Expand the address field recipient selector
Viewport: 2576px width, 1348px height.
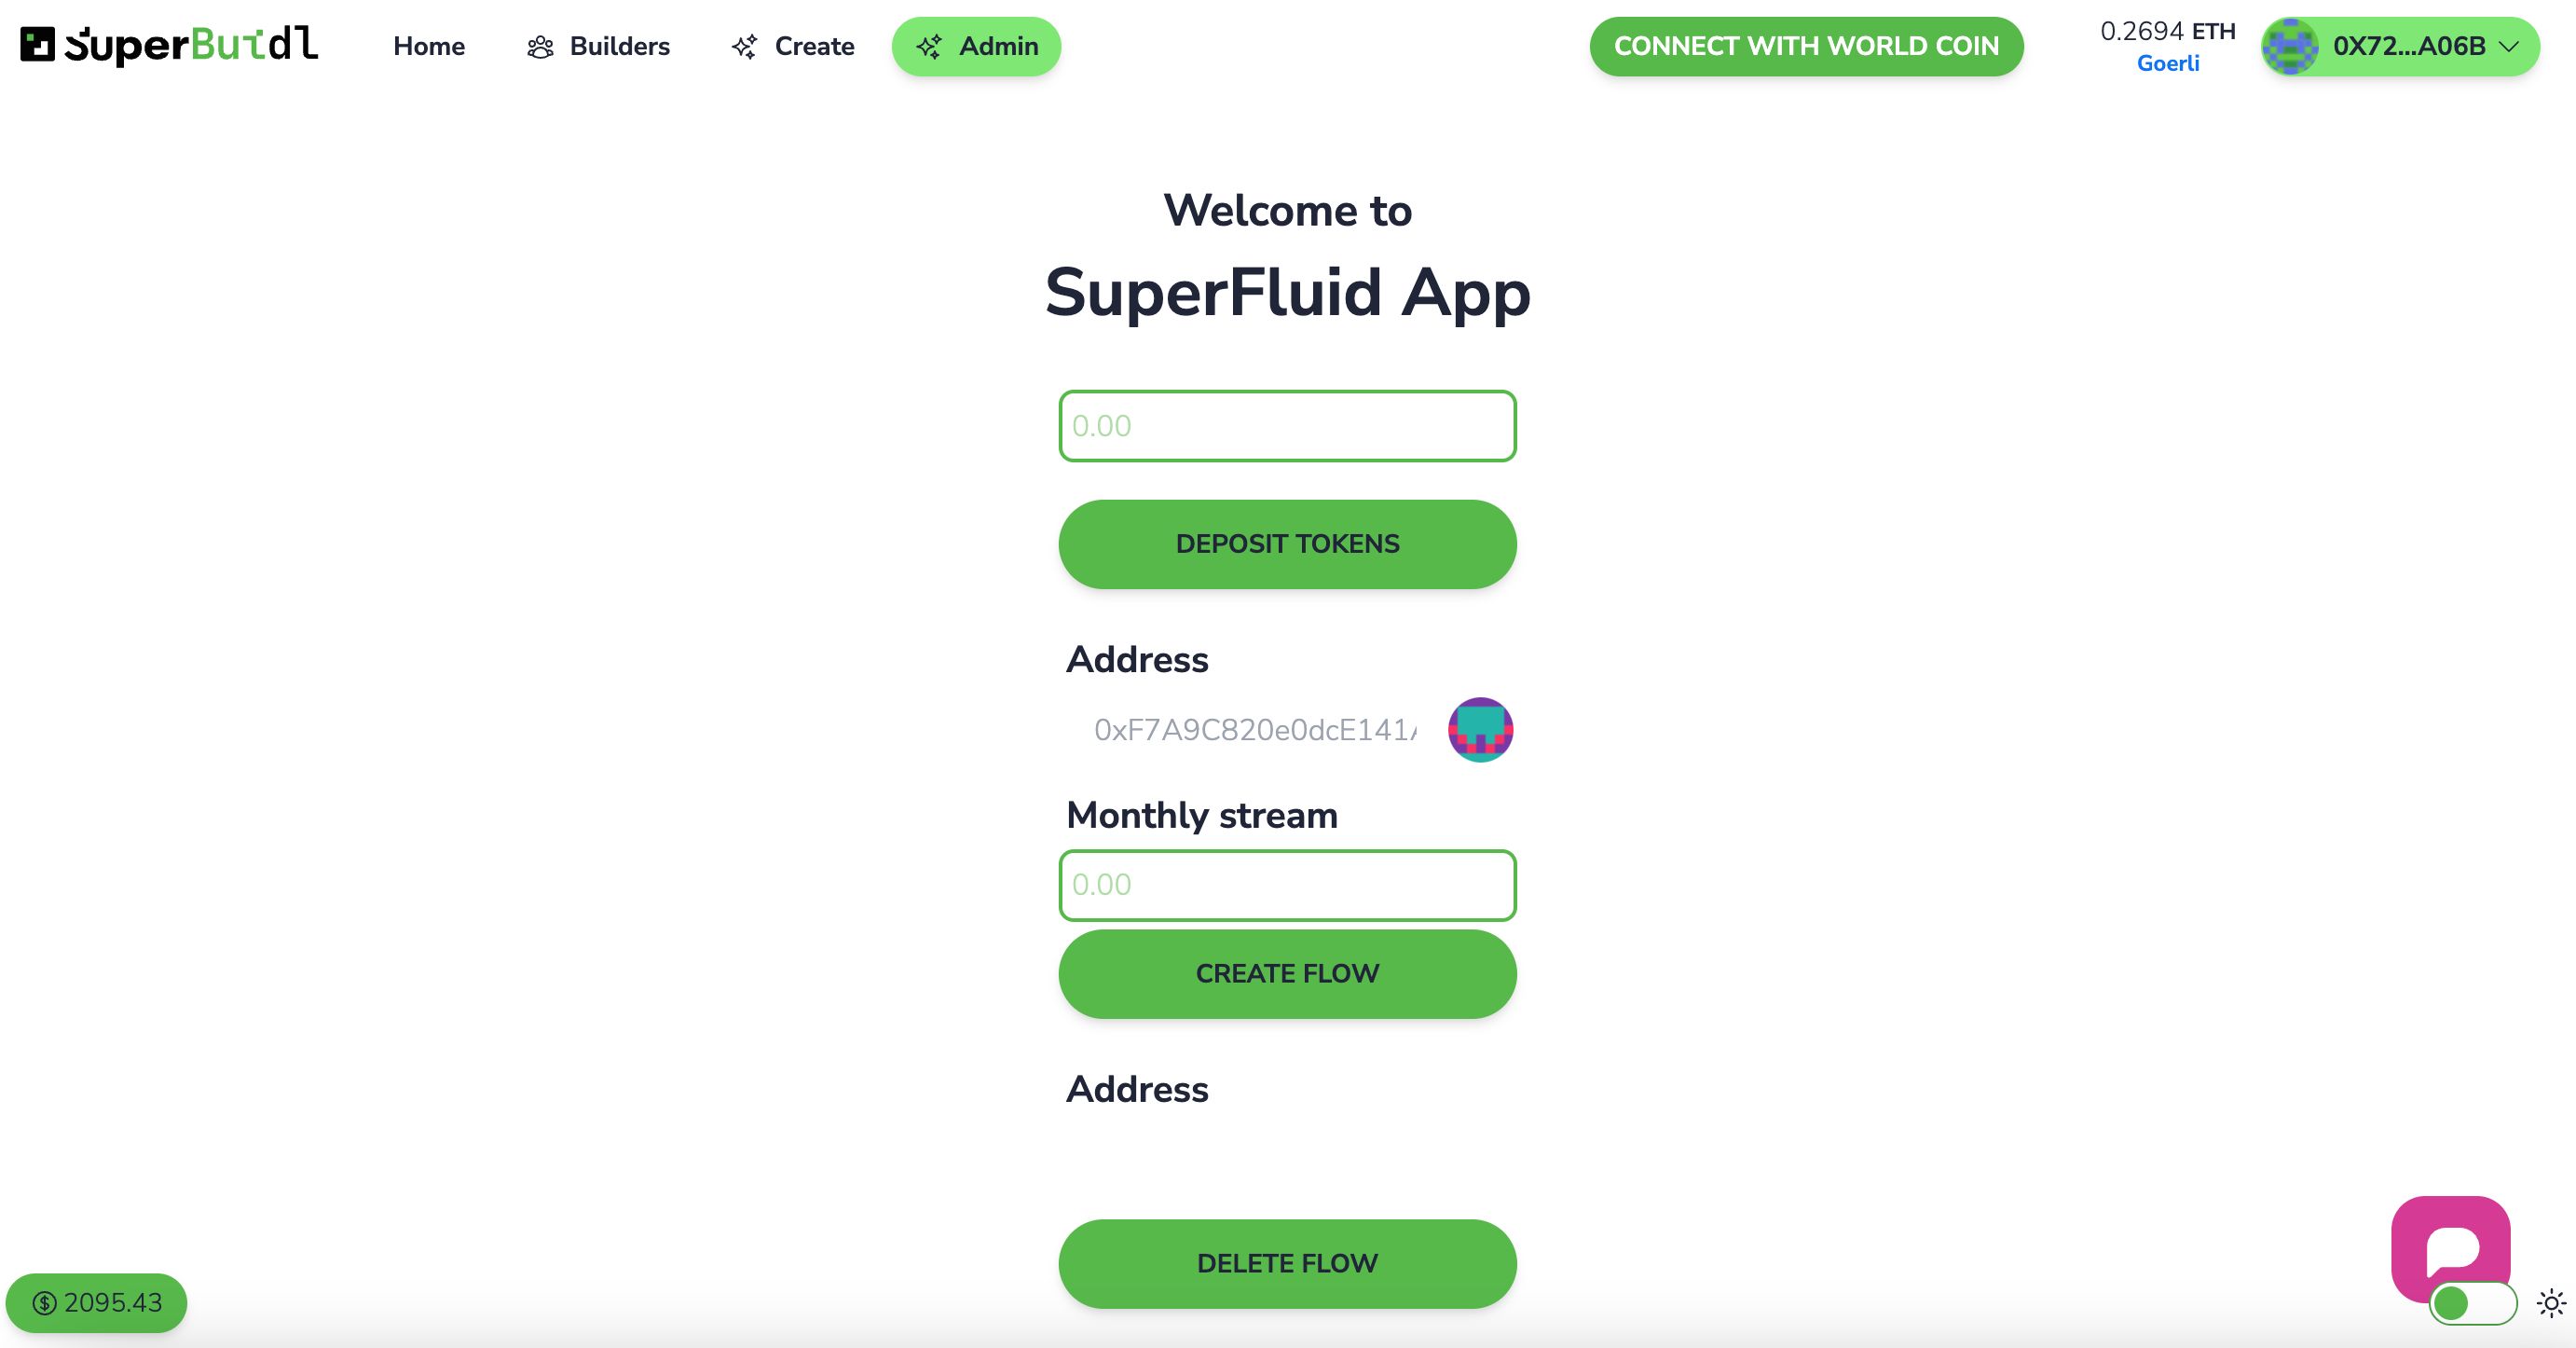tap(1481, 728)
